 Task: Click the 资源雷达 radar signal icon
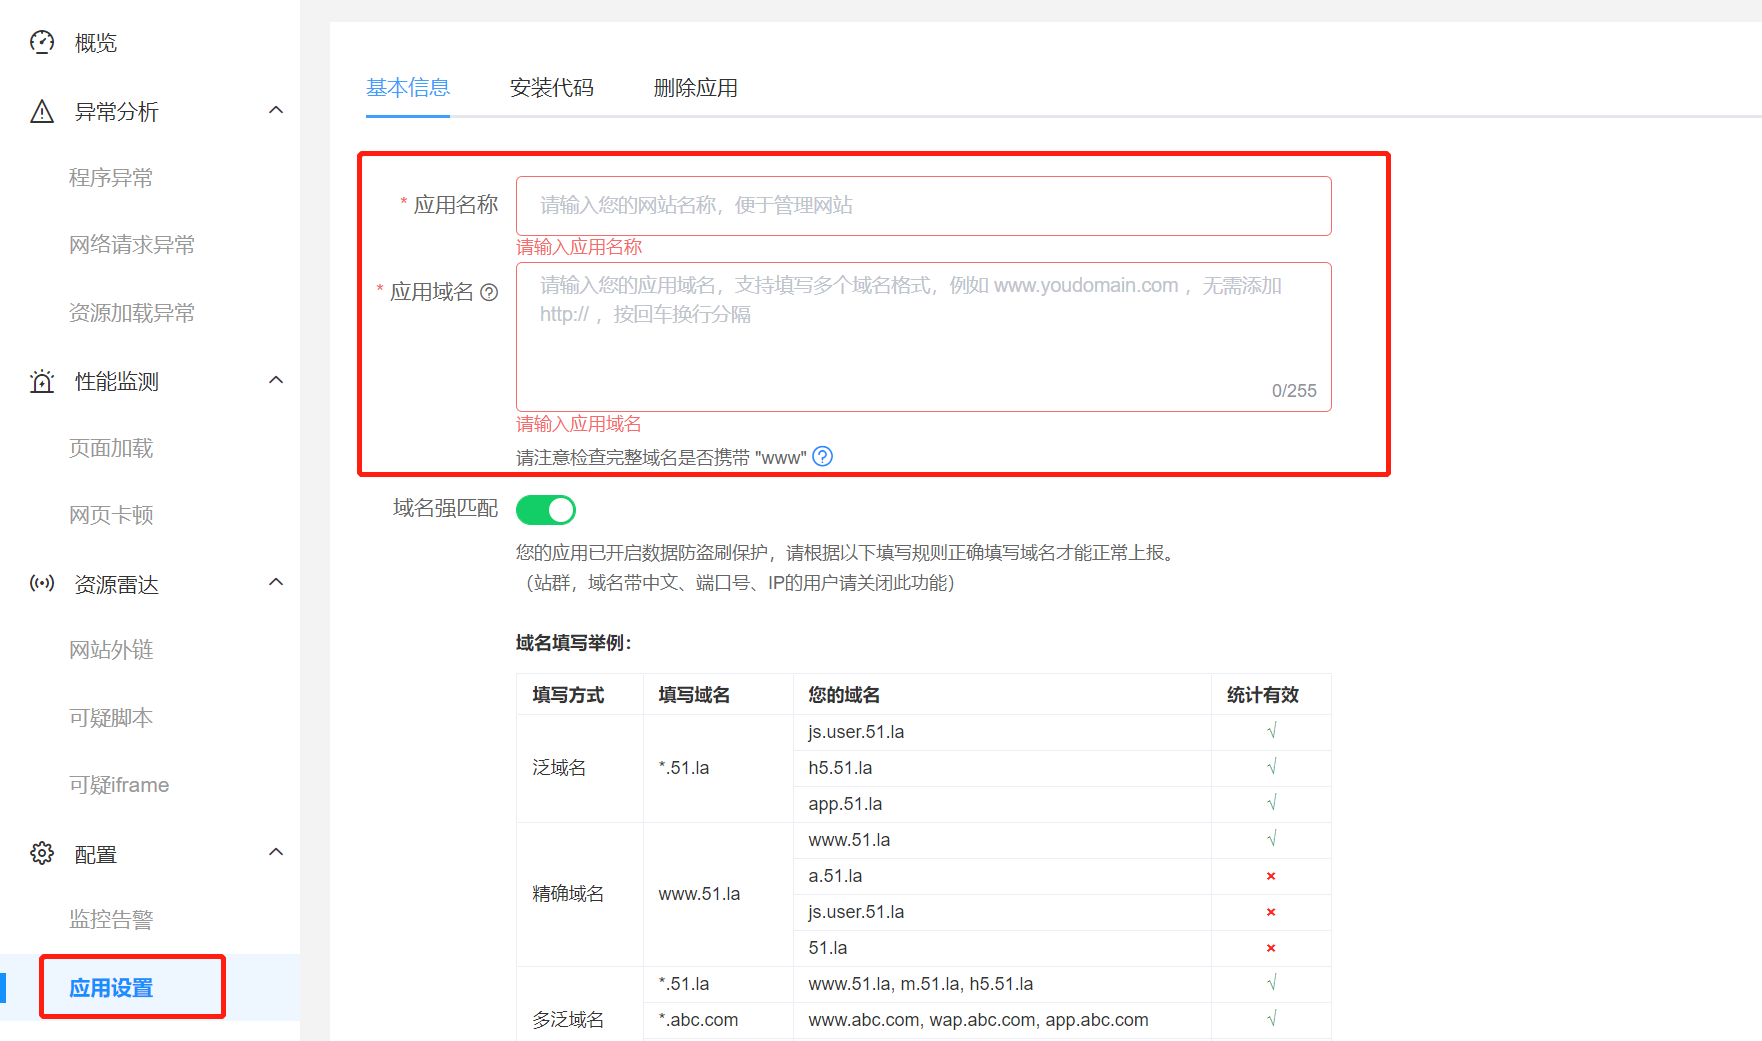click(42, 583)
